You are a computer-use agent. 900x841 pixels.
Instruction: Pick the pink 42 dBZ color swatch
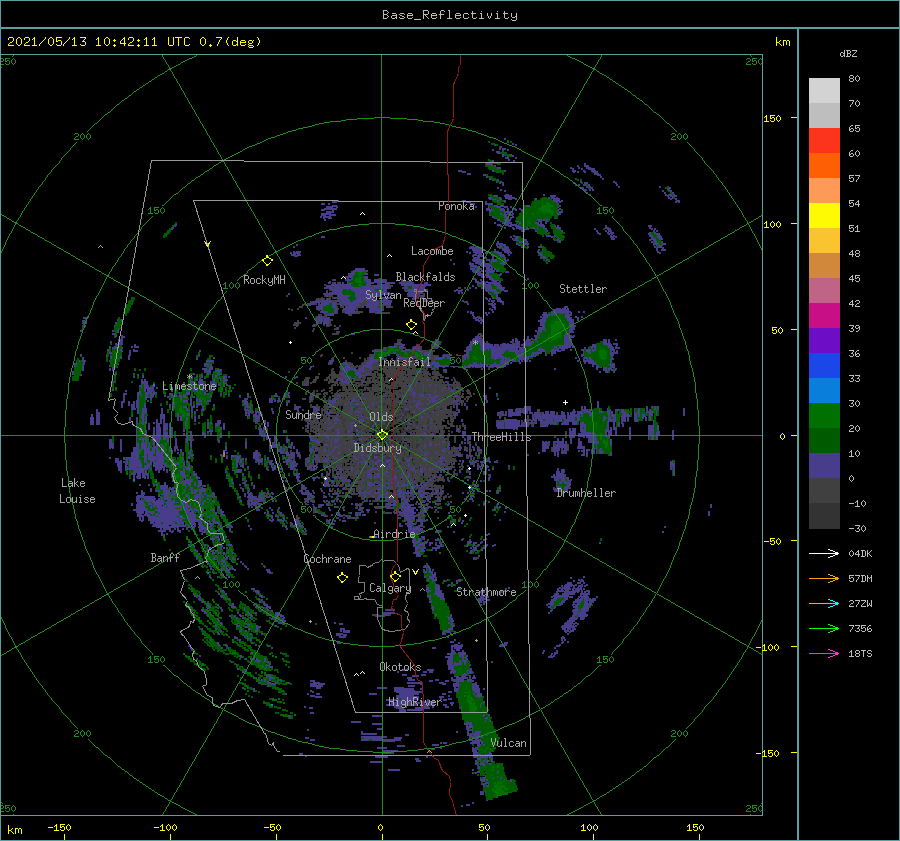tap(824, 291)
